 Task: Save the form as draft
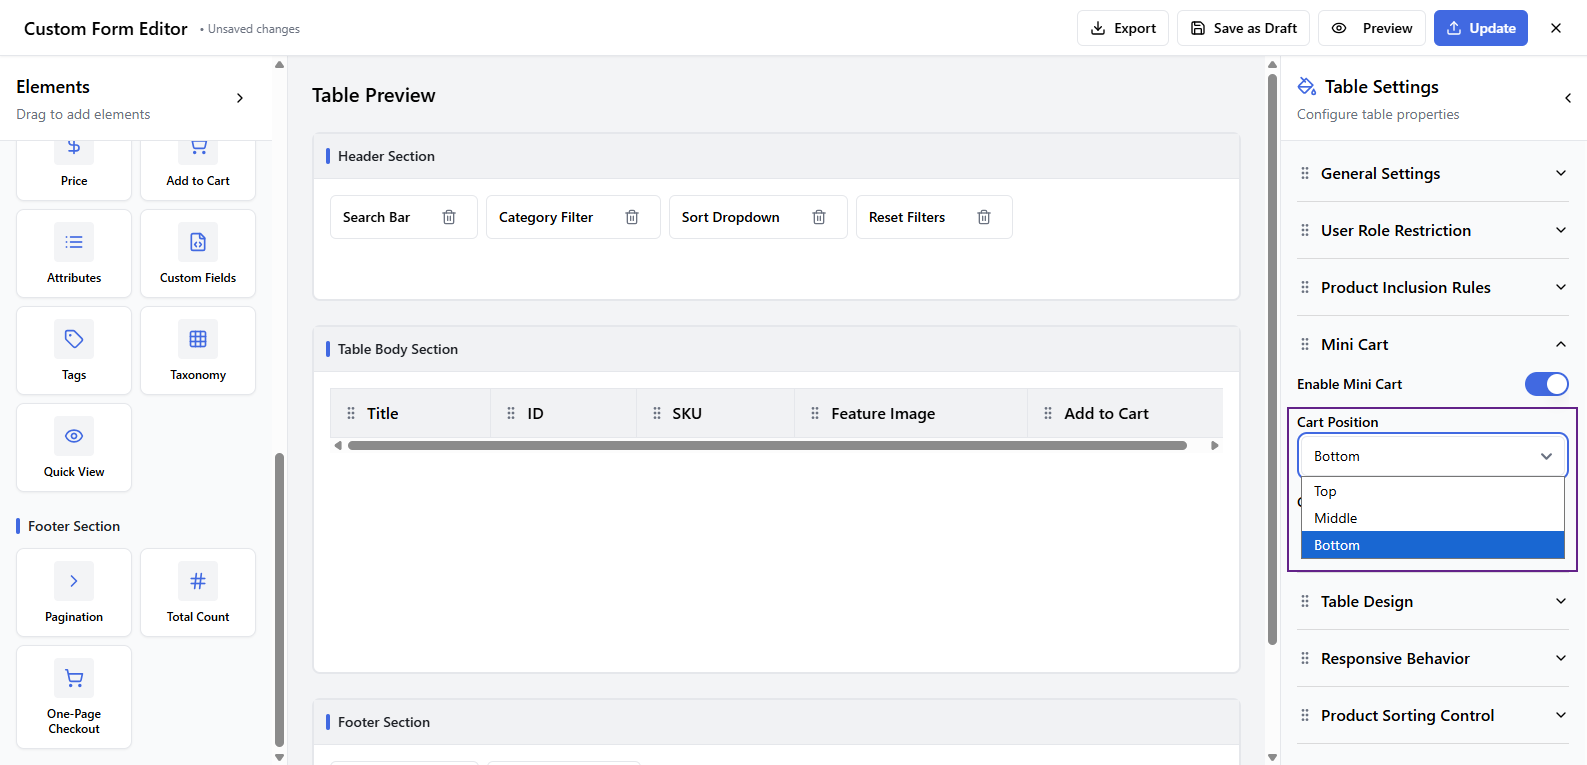[1243, 28]
